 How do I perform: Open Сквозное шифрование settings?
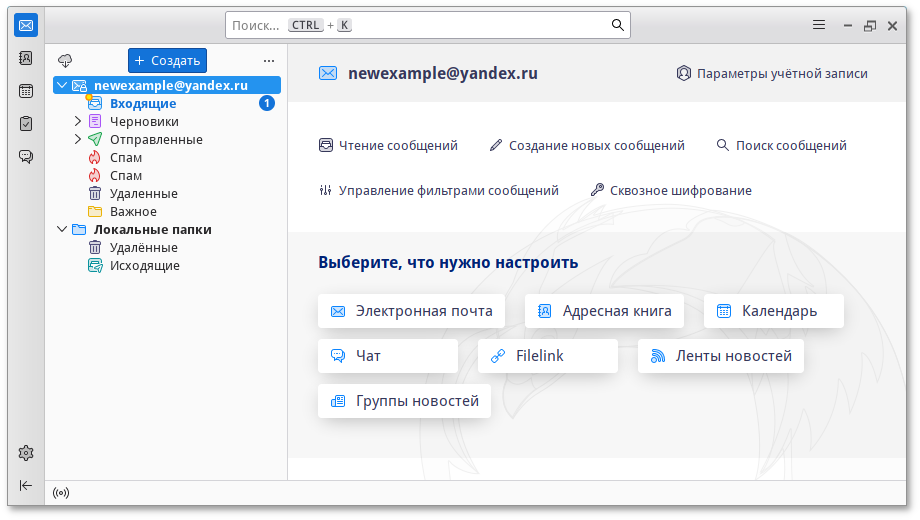coord(671,190)
